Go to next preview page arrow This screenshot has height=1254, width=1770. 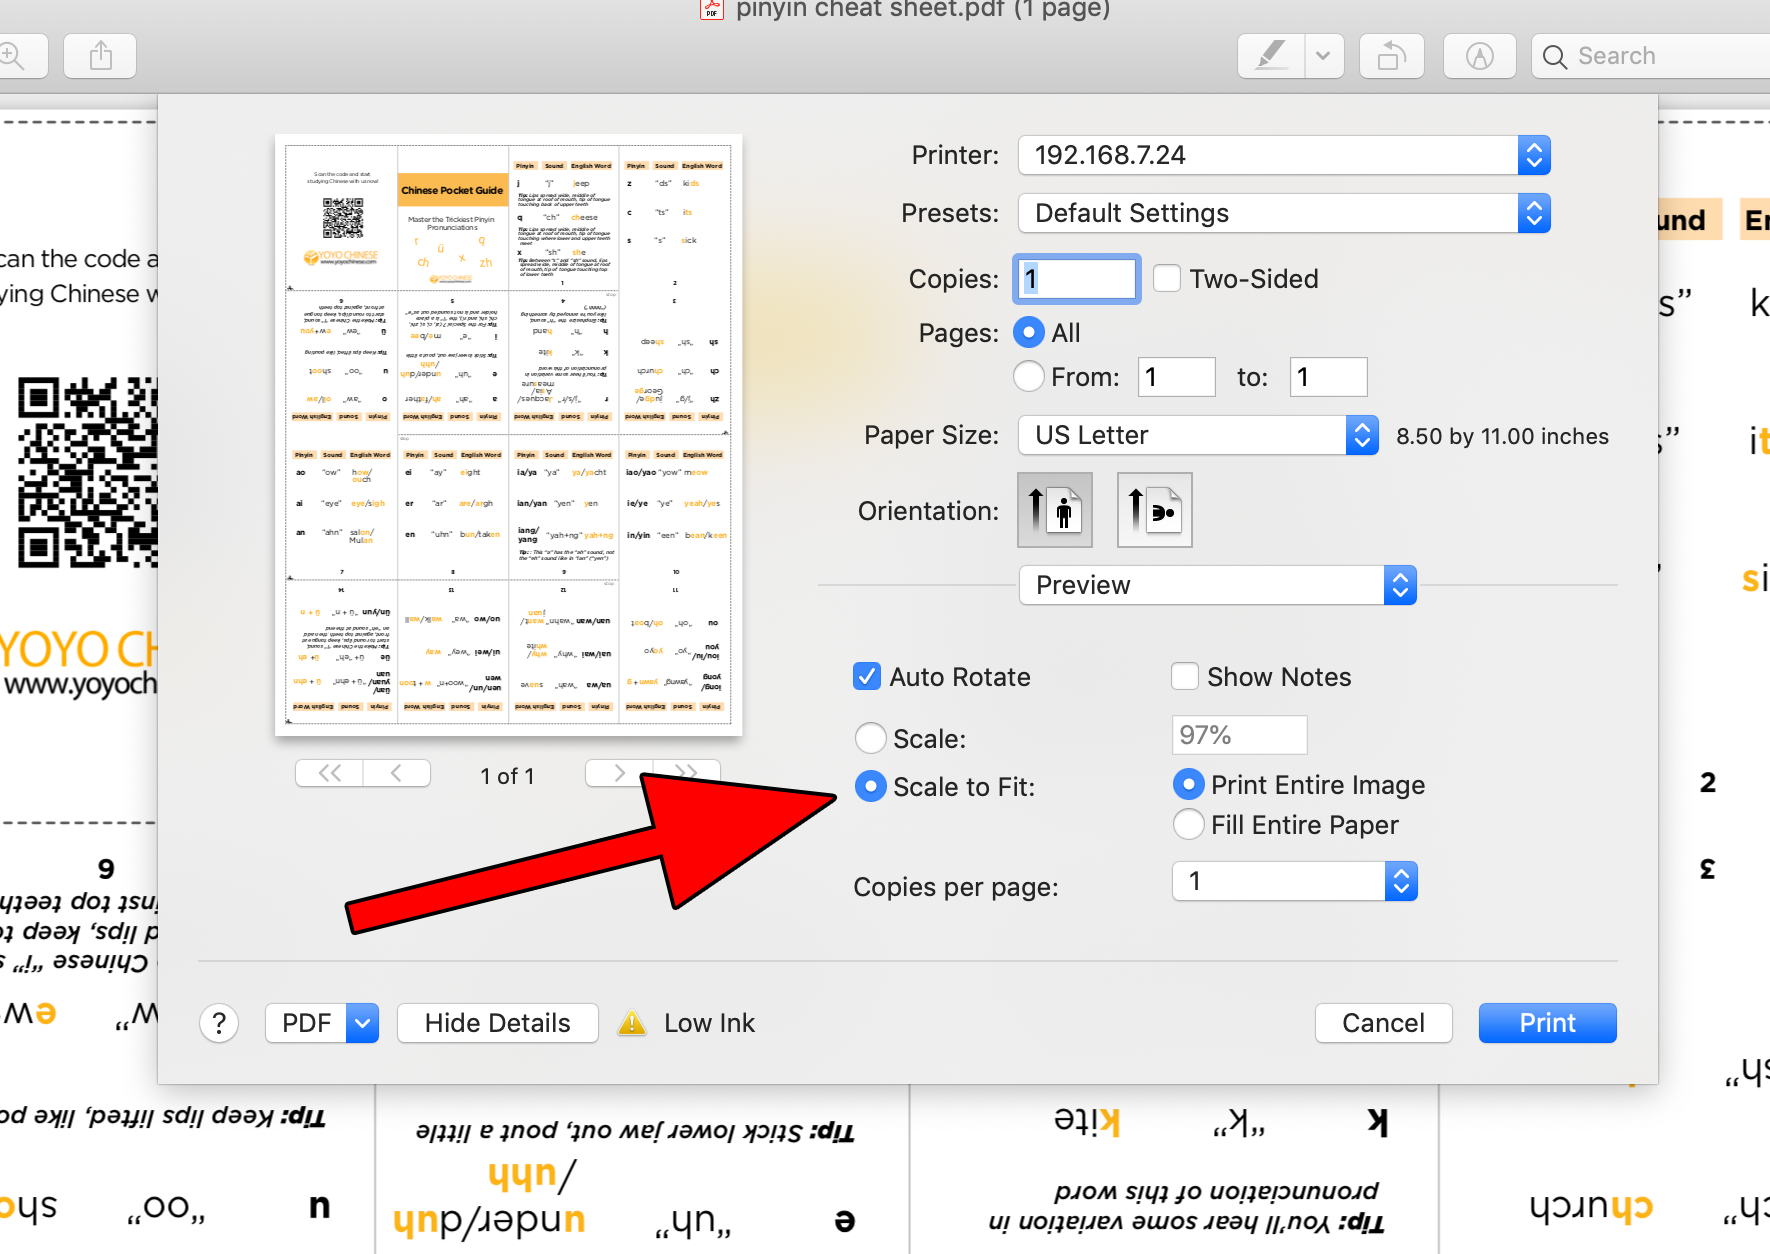619,773
